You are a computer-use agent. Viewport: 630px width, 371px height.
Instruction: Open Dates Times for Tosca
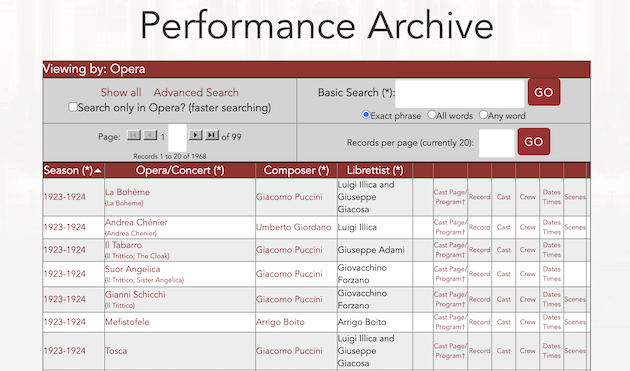click(x=552, y=351)
